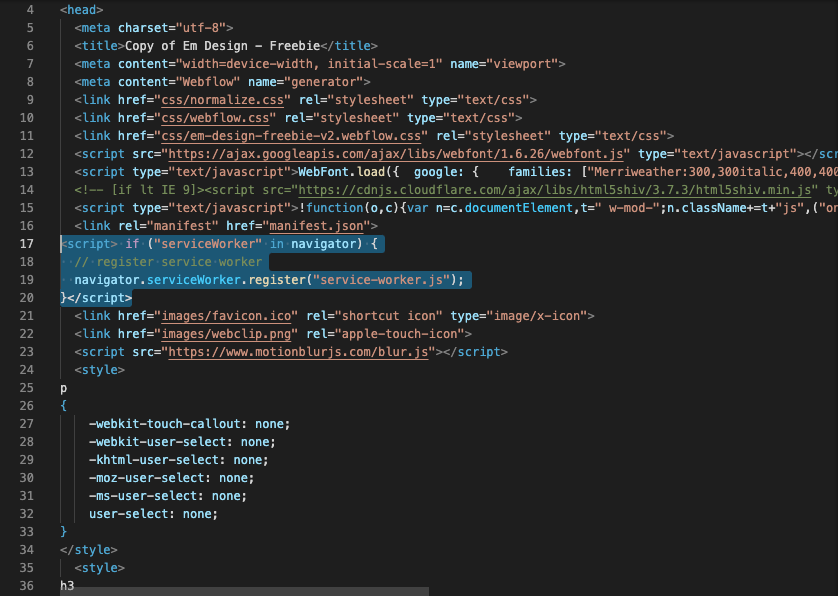
Task: Click the "manifest" rel value on line 16
Action: 183,226
